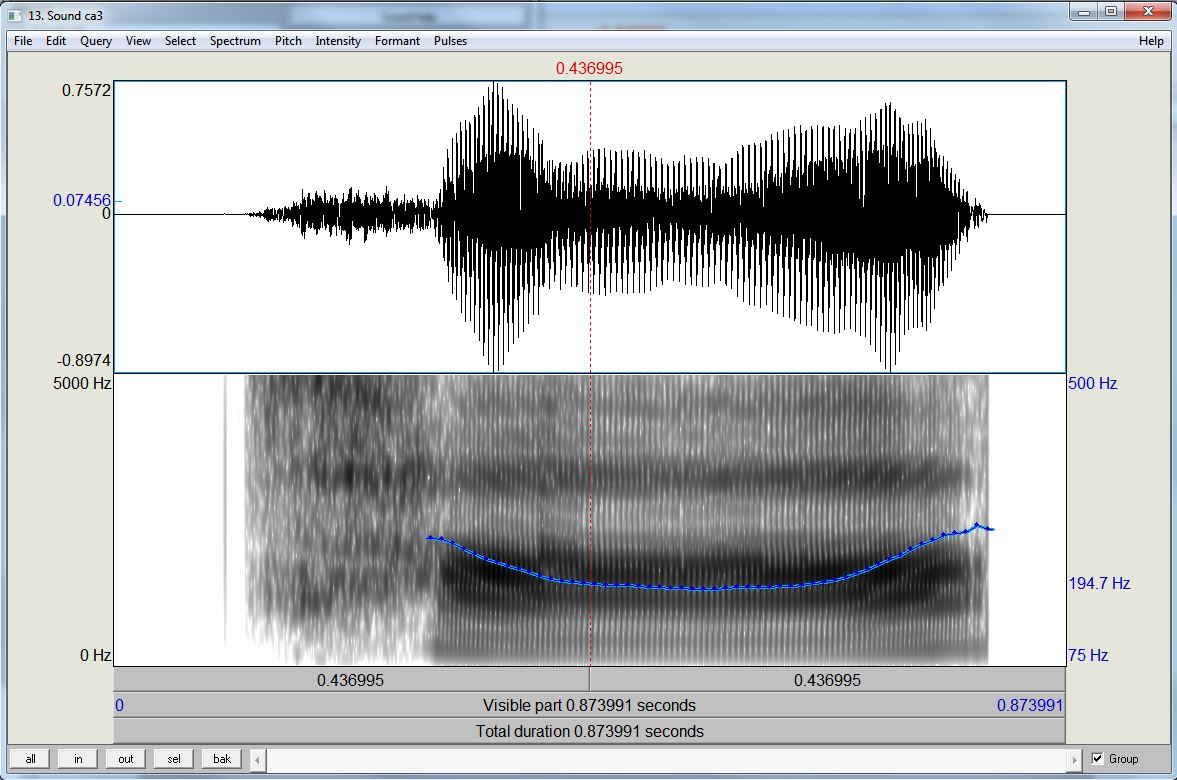Open the Select menu
This screenshot has height=780, width=1177.
tap(180, 41)
